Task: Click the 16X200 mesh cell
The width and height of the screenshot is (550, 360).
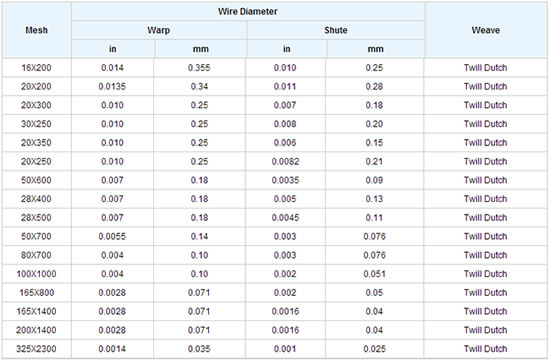Action: point(36,68)
